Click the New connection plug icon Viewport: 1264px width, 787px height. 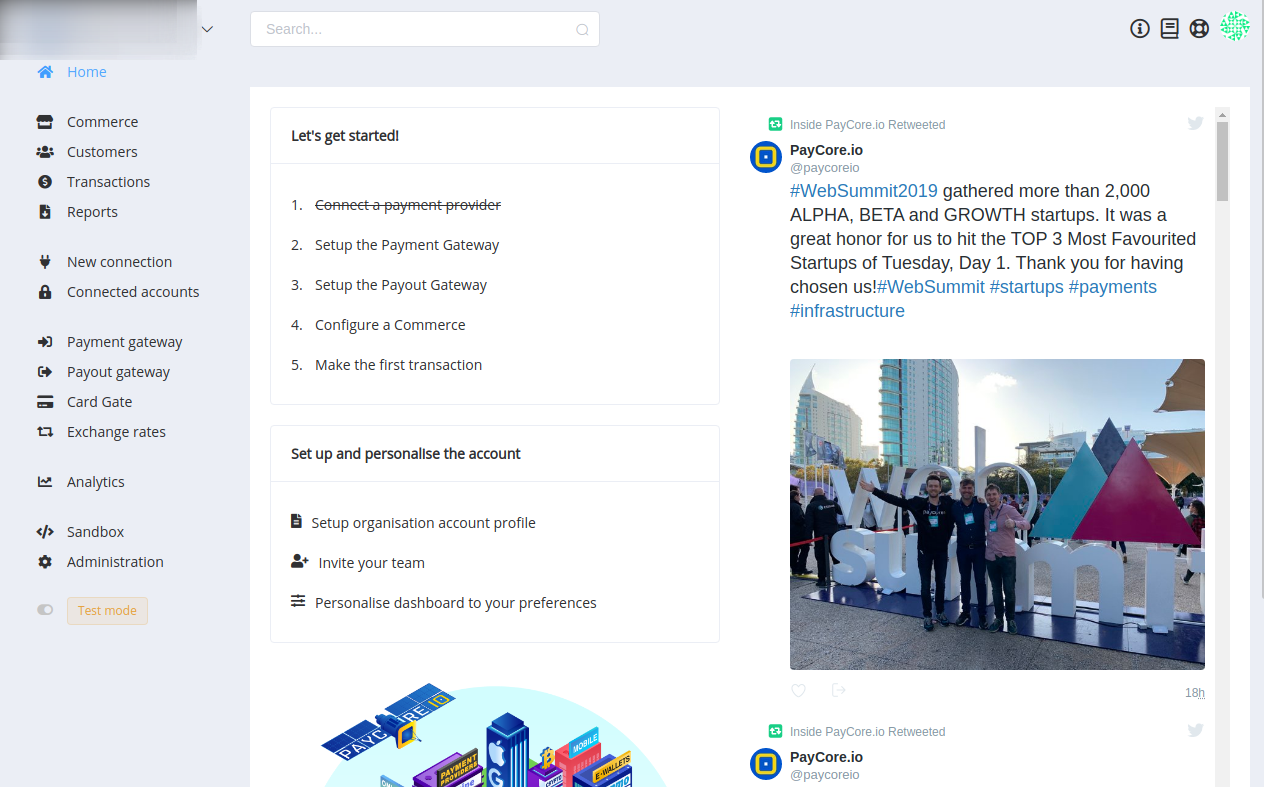[x=45, y=262]
